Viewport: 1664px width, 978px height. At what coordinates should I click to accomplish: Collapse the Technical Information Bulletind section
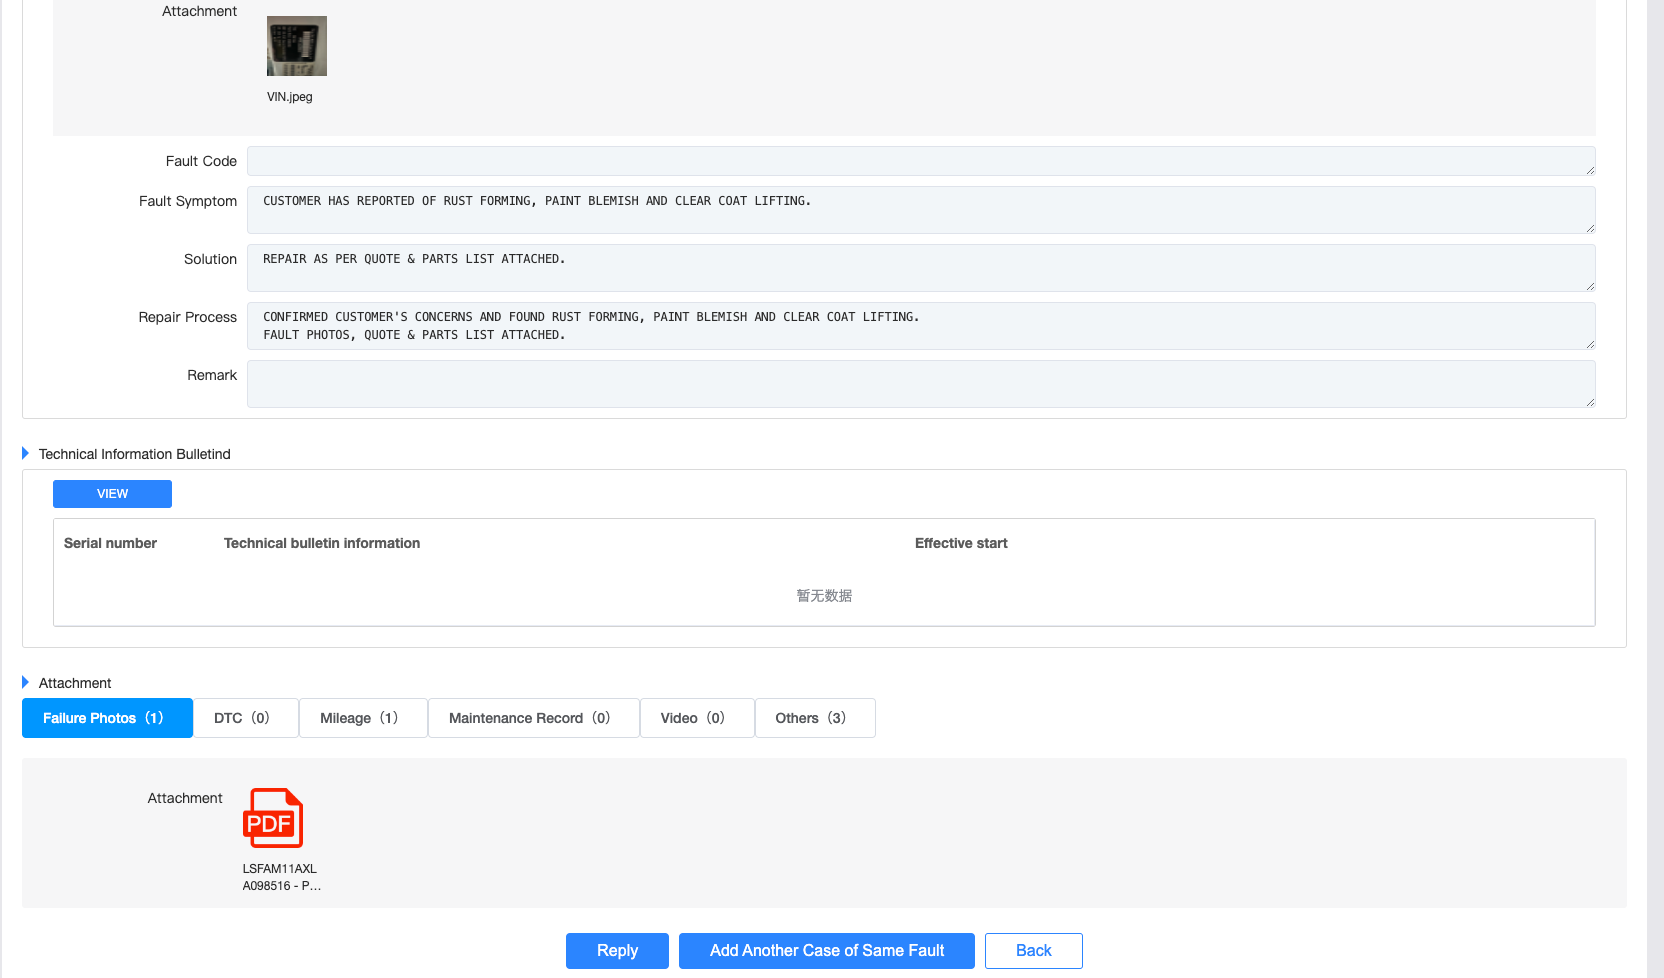[x=26, y=454]
